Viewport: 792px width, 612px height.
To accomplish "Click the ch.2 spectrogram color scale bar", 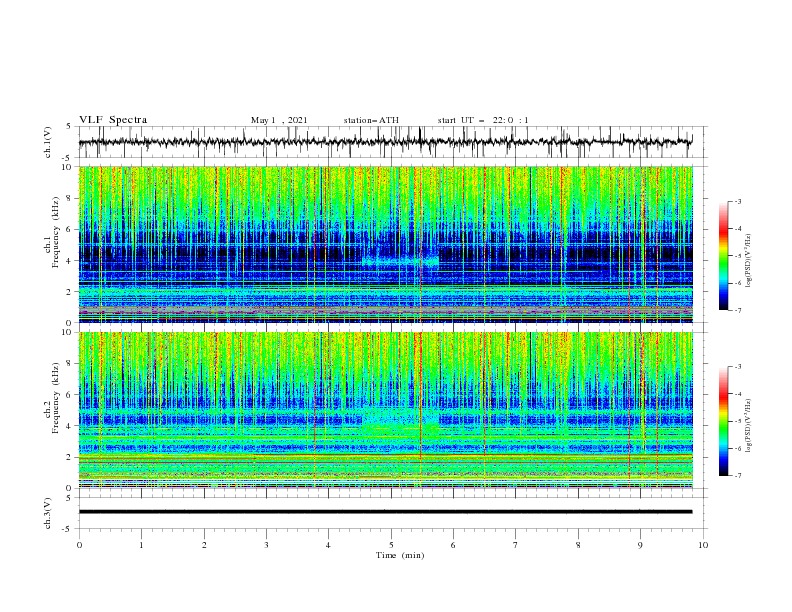I will click(x=723, y=421).
